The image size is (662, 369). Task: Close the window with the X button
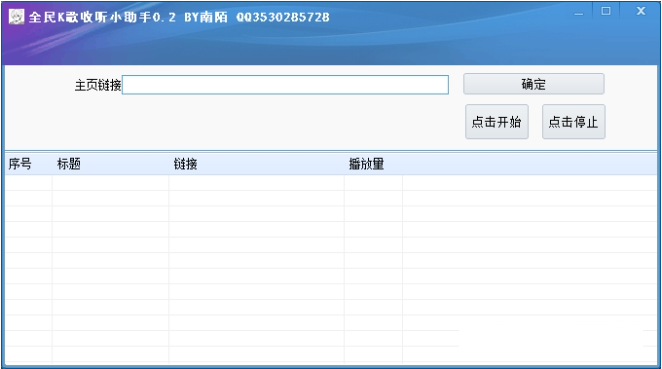641,11
